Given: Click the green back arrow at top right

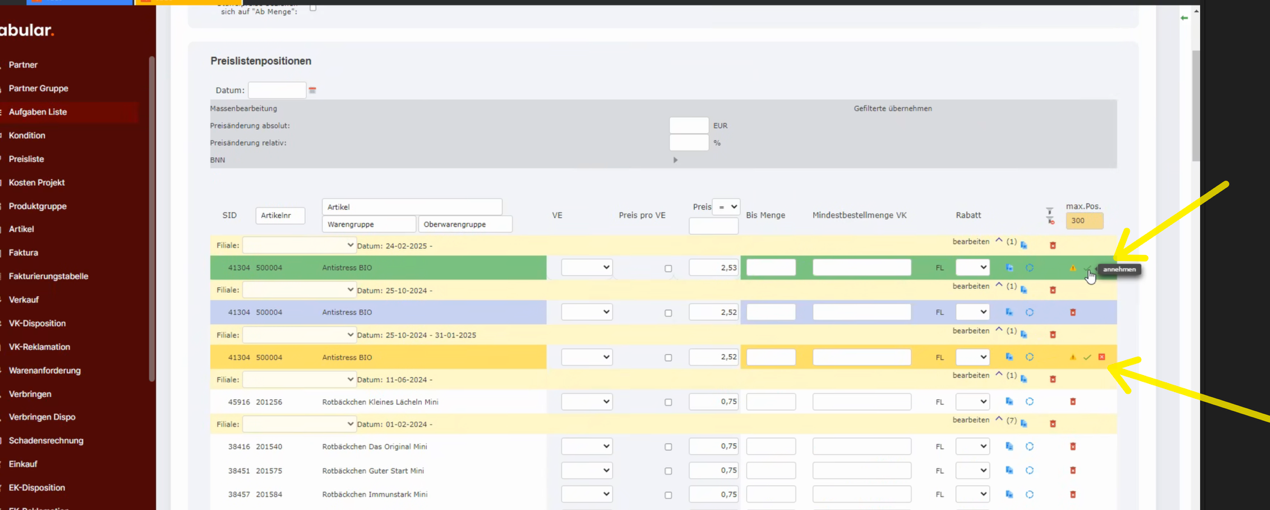Looking at the screenshot, I should (1184, 18).
